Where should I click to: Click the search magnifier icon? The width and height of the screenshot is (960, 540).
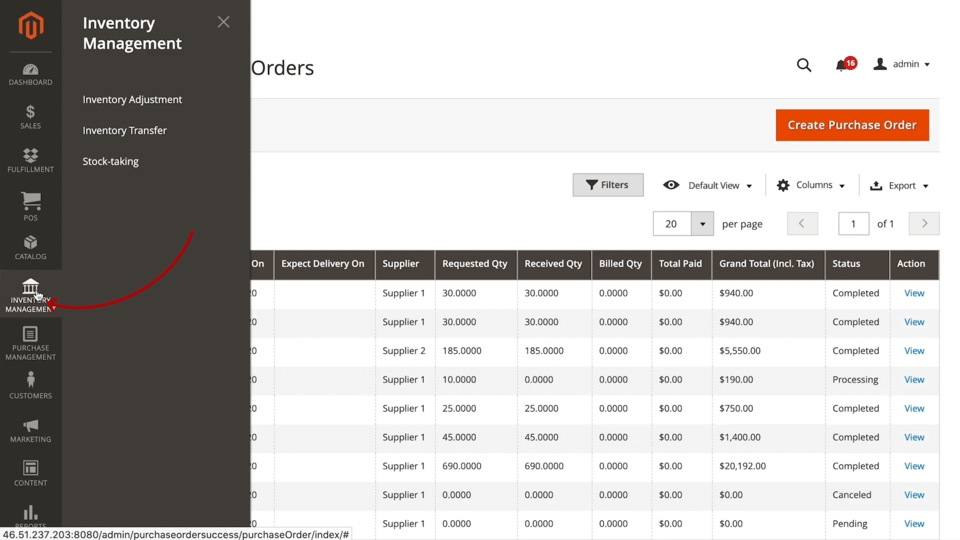coord(804,65)
